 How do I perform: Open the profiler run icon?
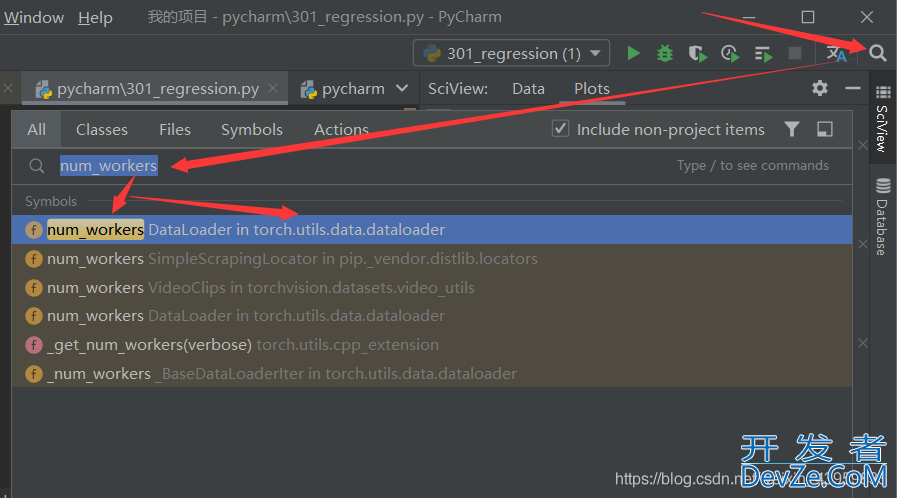coord(730,54)
